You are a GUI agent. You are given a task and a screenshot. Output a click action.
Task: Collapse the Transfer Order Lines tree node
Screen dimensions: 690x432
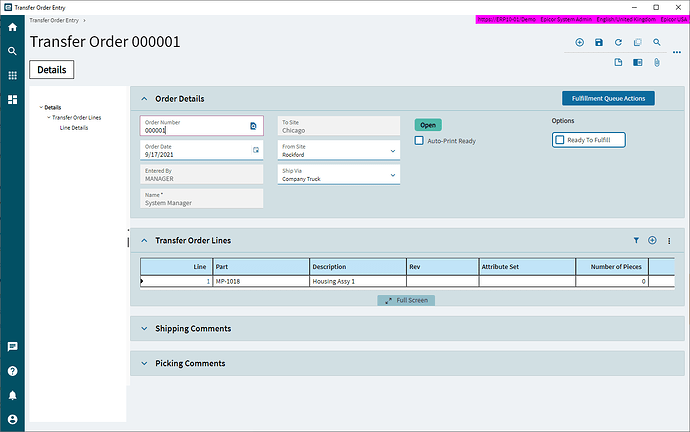[49, 117]
